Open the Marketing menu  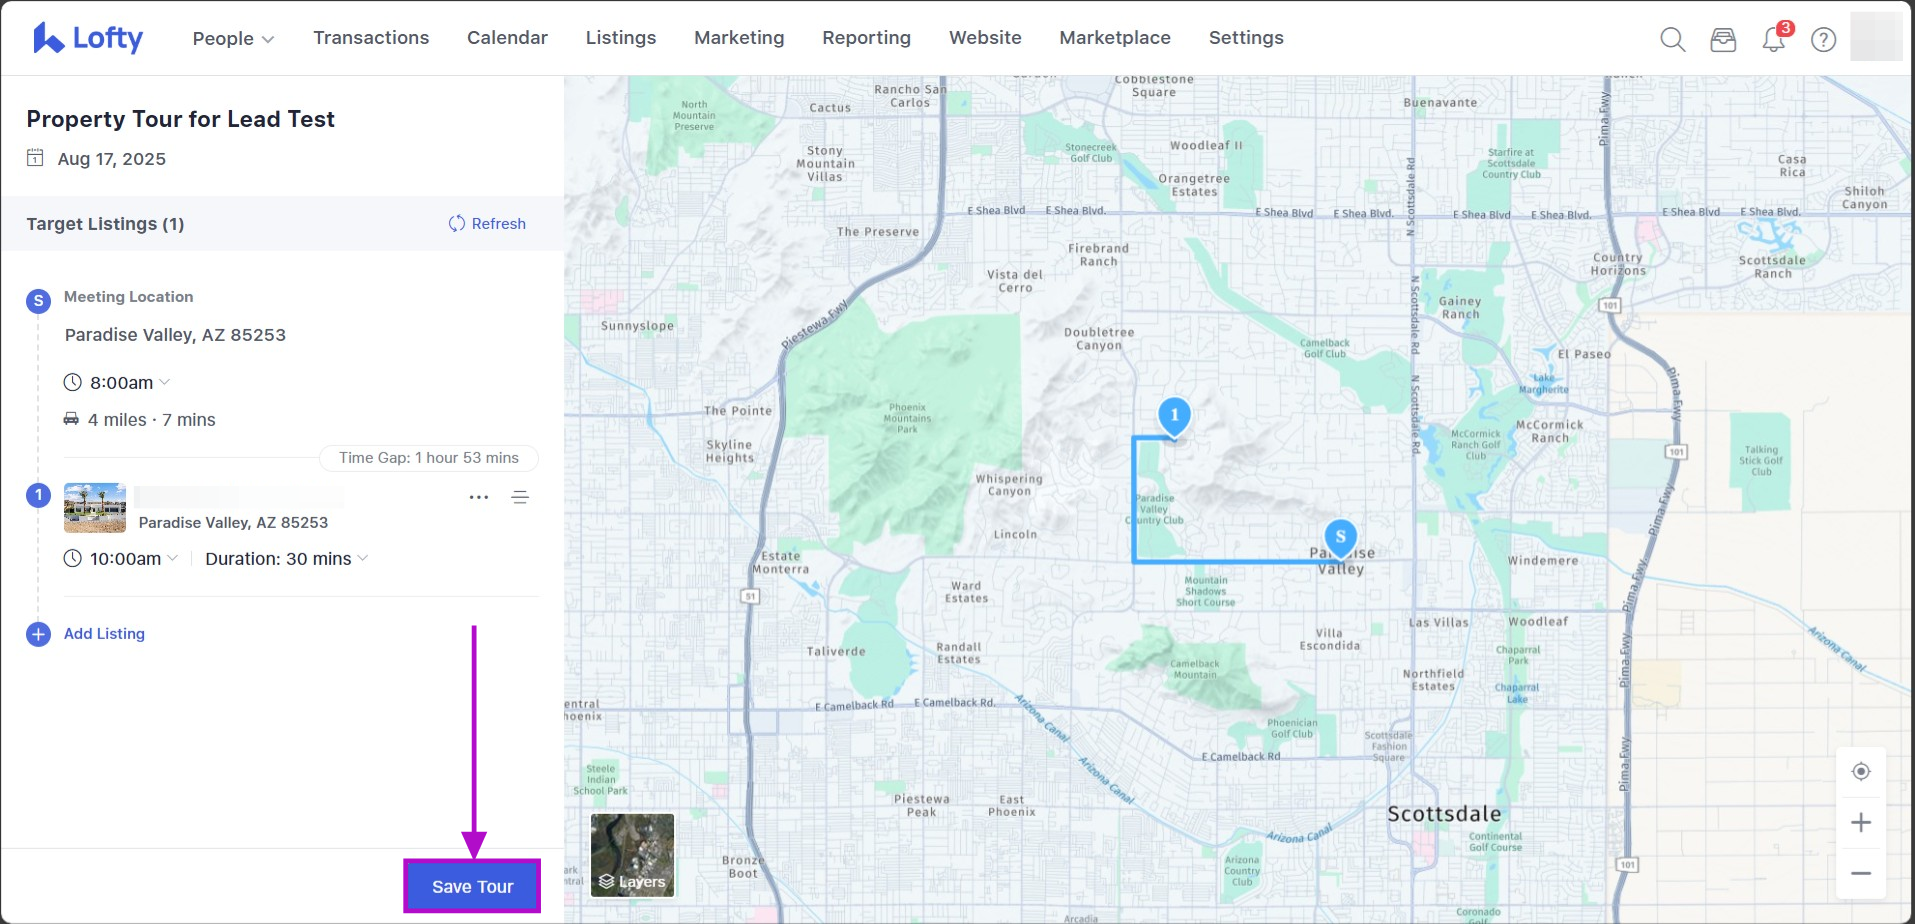(x=739, y=38)
